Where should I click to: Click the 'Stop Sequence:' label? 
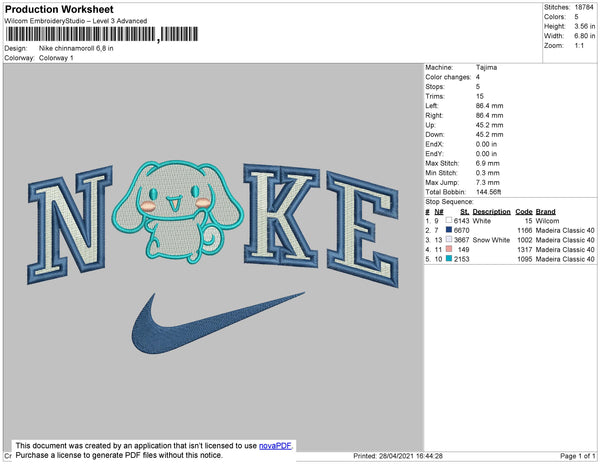[x=450, y=202]
